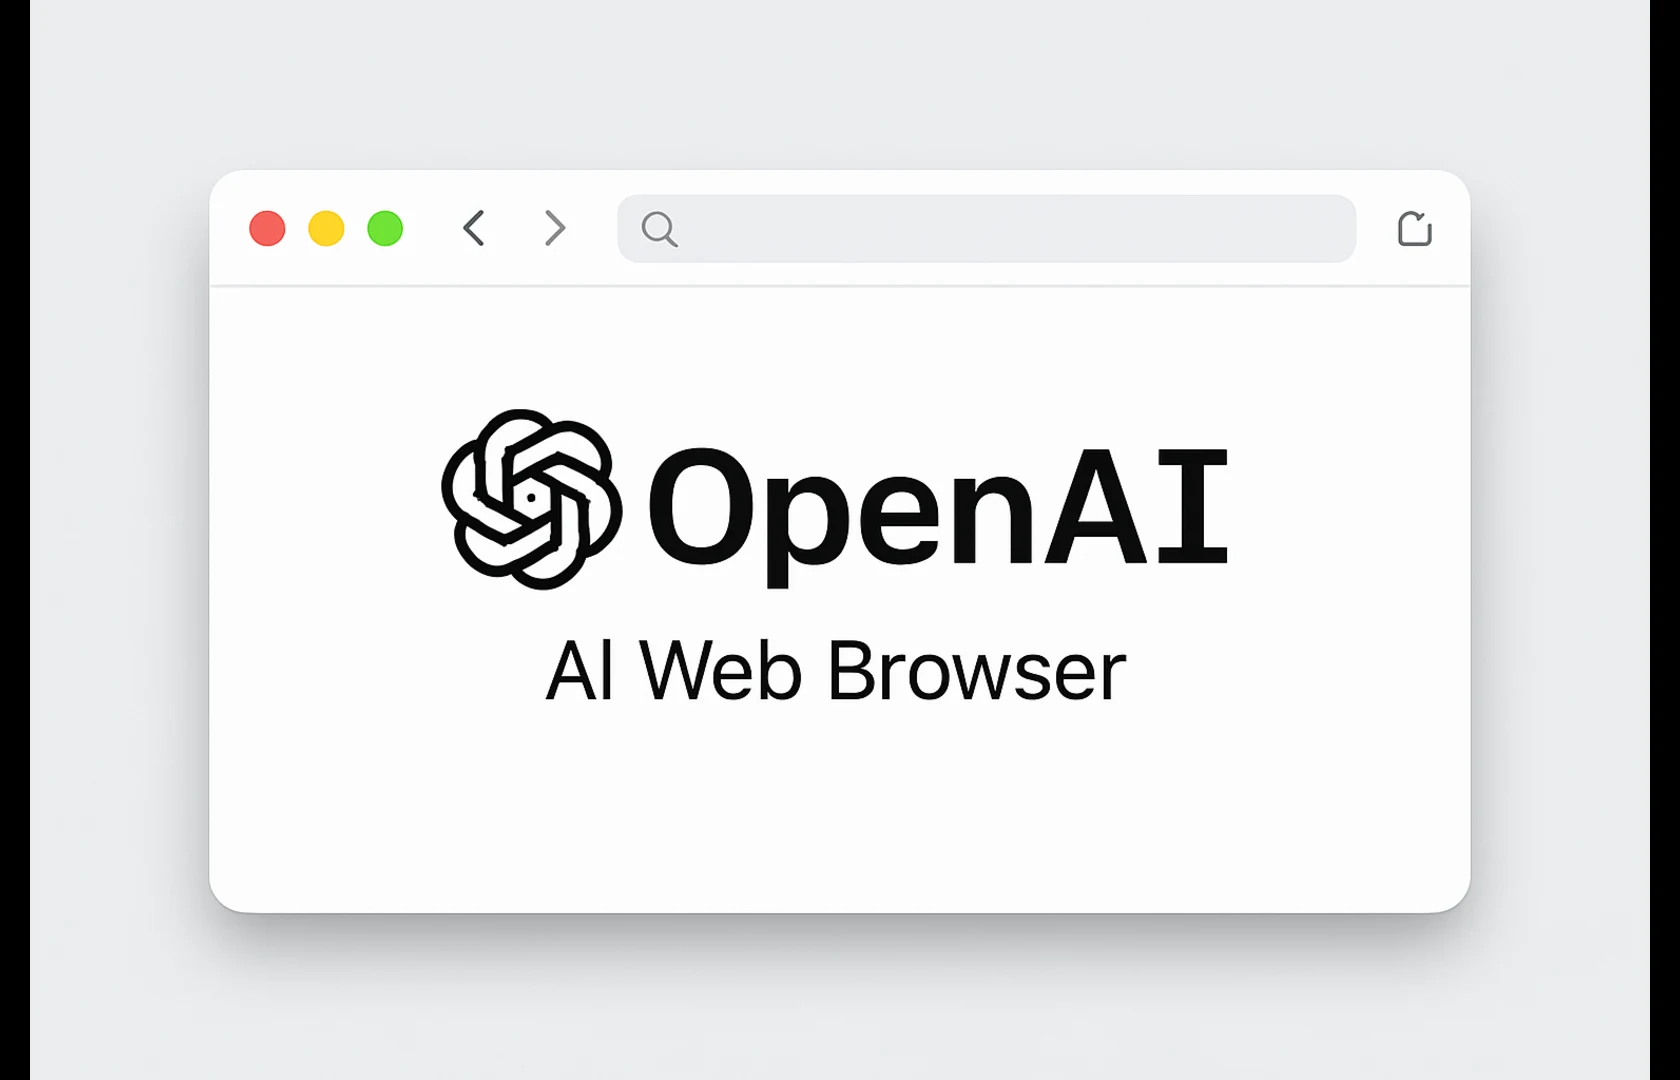This screenshot has height=1080, width=1680.
Task: Click the OpenAI knot logo symbol
Action: click(x=531, y=499)
